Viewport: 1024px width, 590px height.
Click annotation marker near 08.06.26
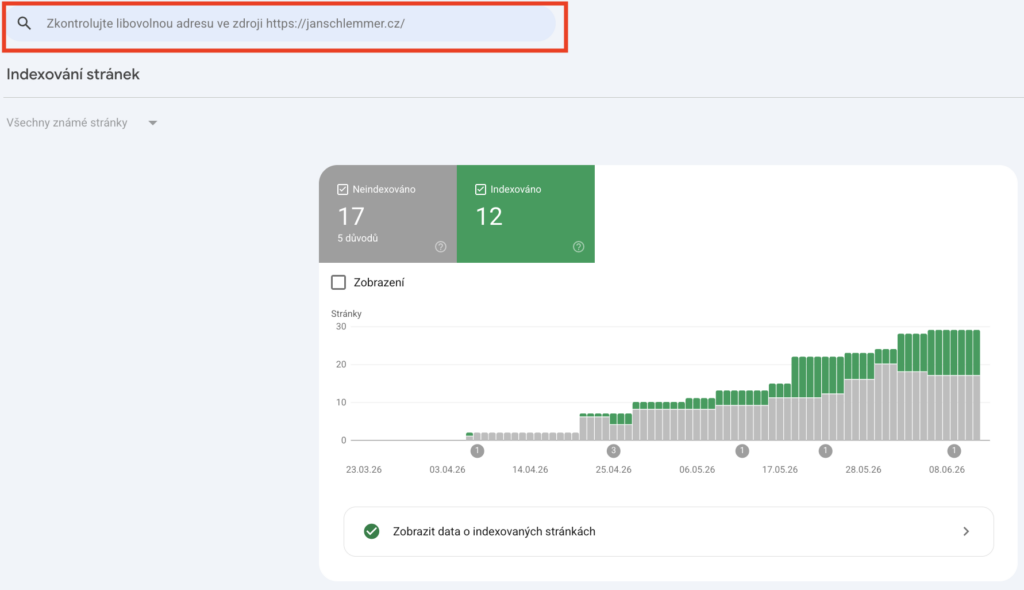[x=954, y=450]
